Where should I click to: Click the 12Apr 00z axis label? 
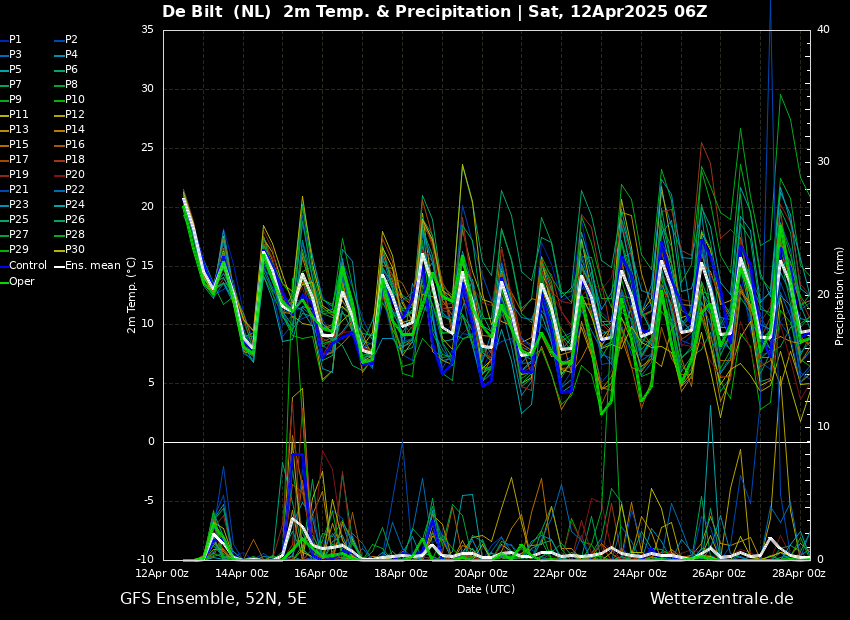[162, 573]
